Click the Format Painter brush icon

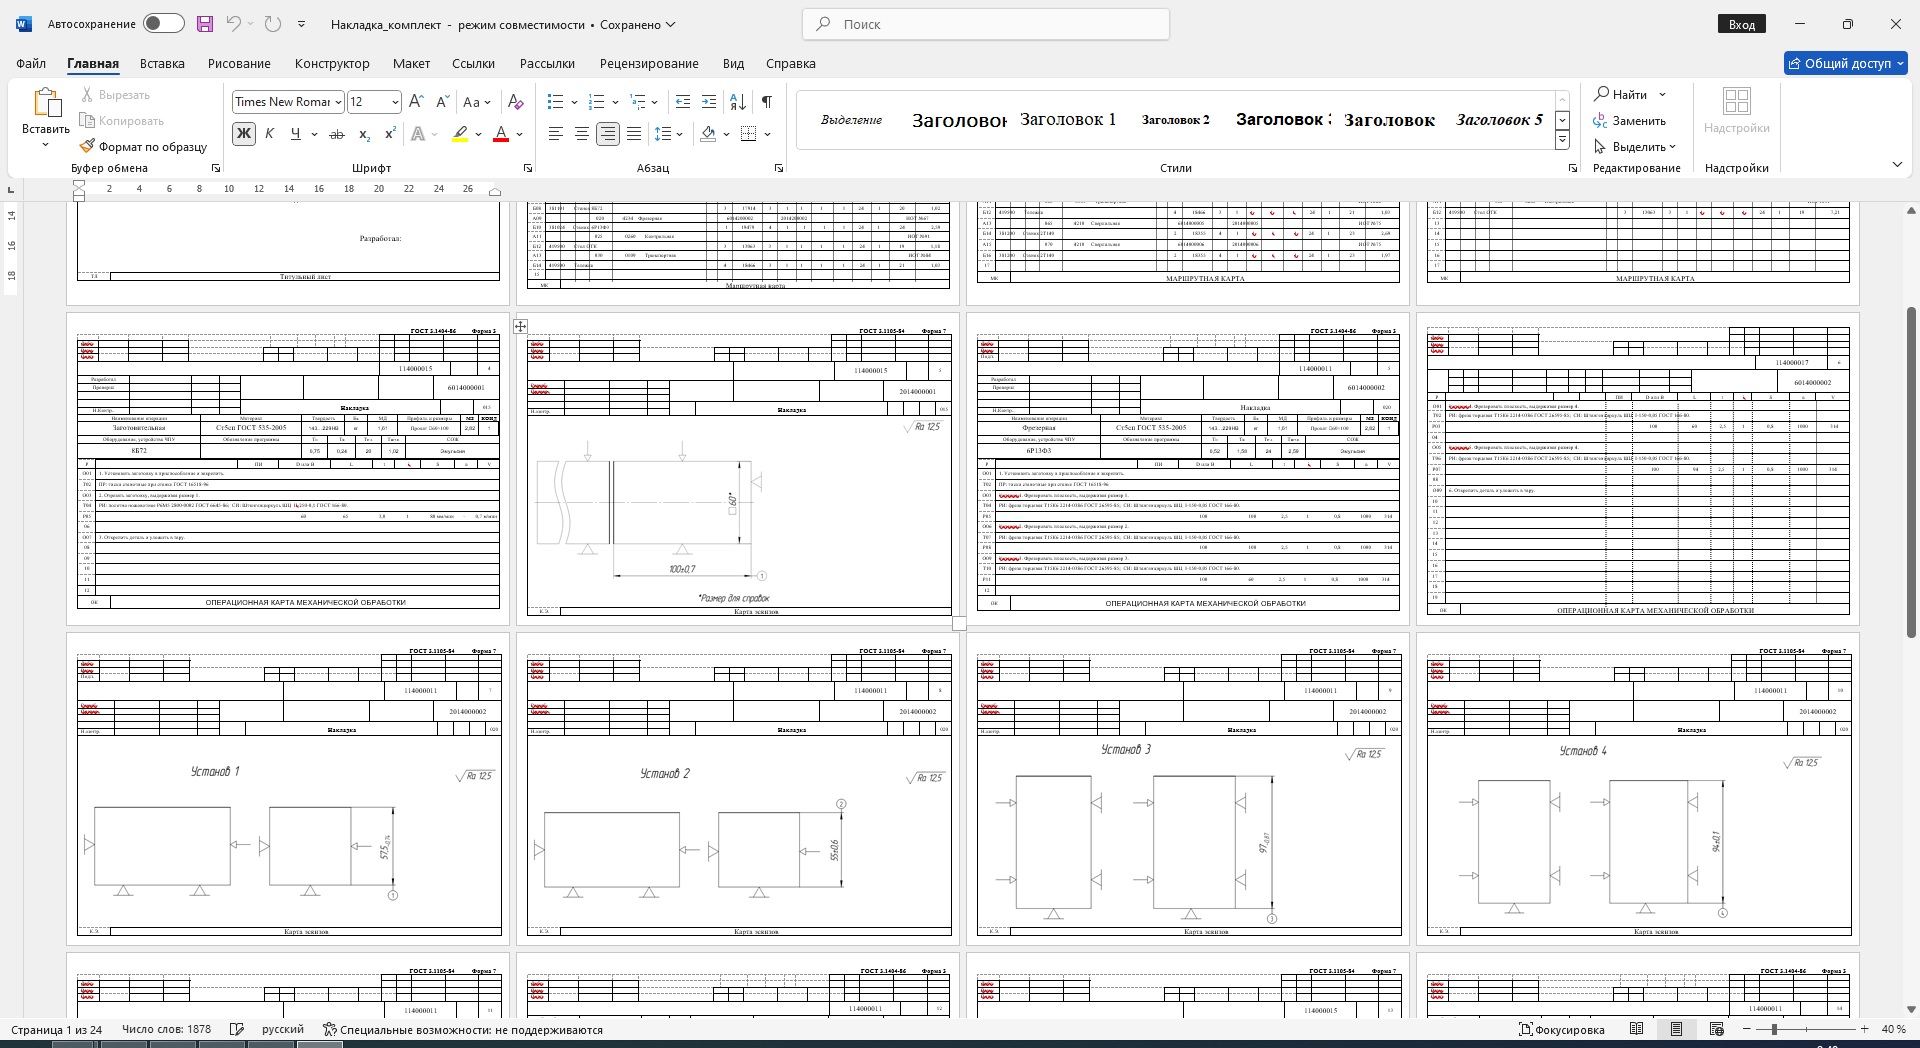pos(88,146)
